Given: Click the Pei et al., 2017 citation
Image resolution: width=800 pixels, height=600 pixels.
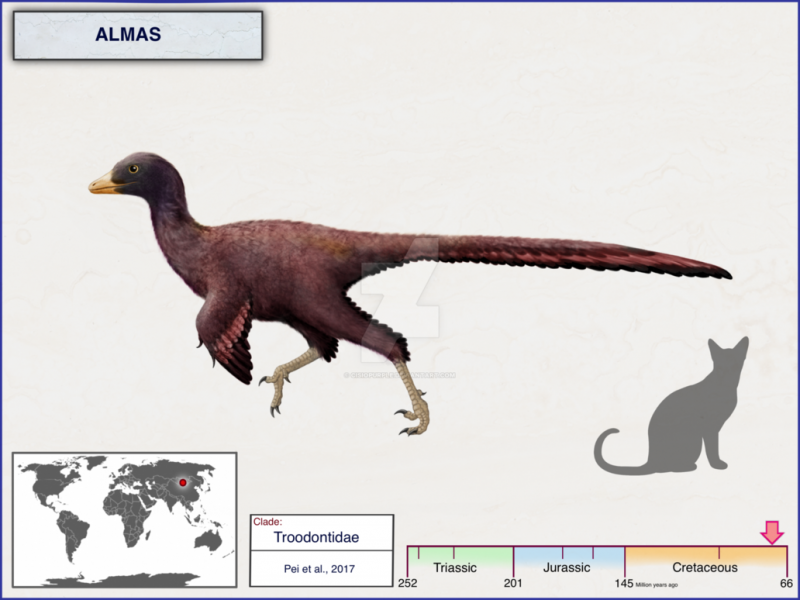Looking at the screenshot, I should (x=319, y=569).
